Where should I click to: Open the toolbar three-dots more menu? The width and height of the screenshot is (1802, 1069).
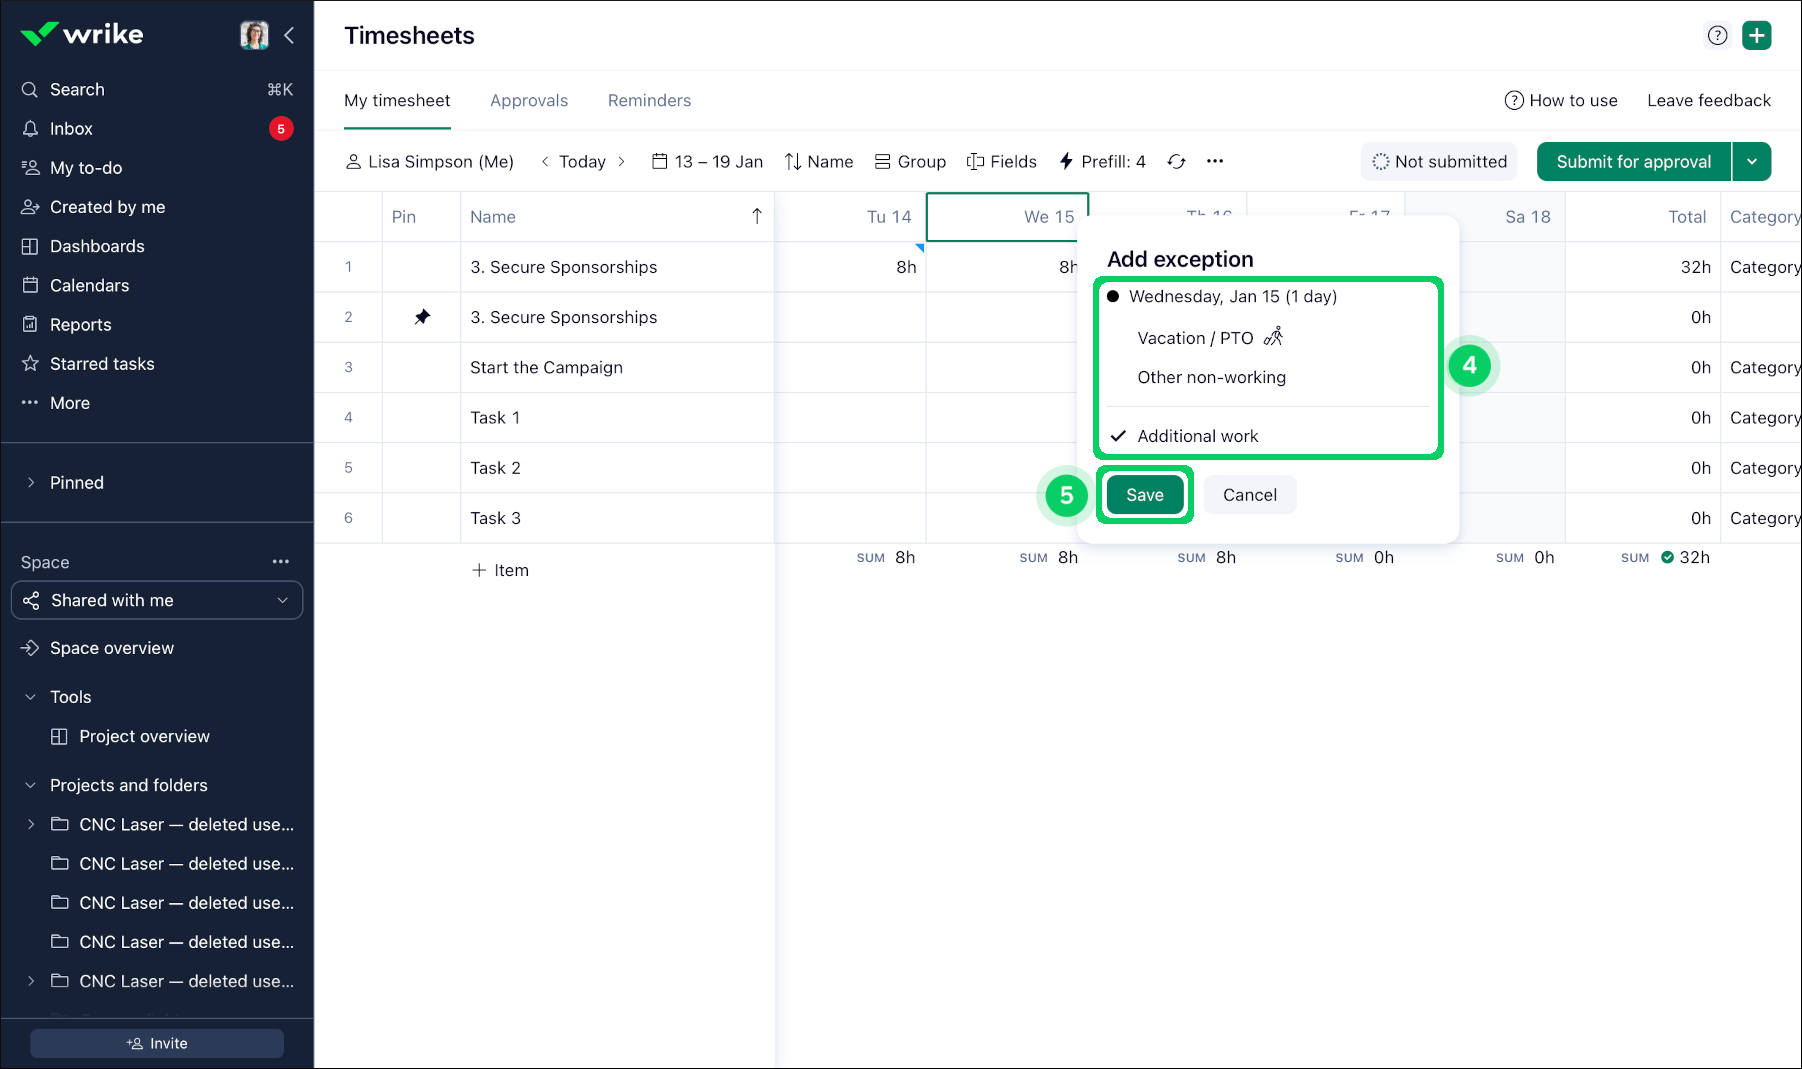(1214, 162)
